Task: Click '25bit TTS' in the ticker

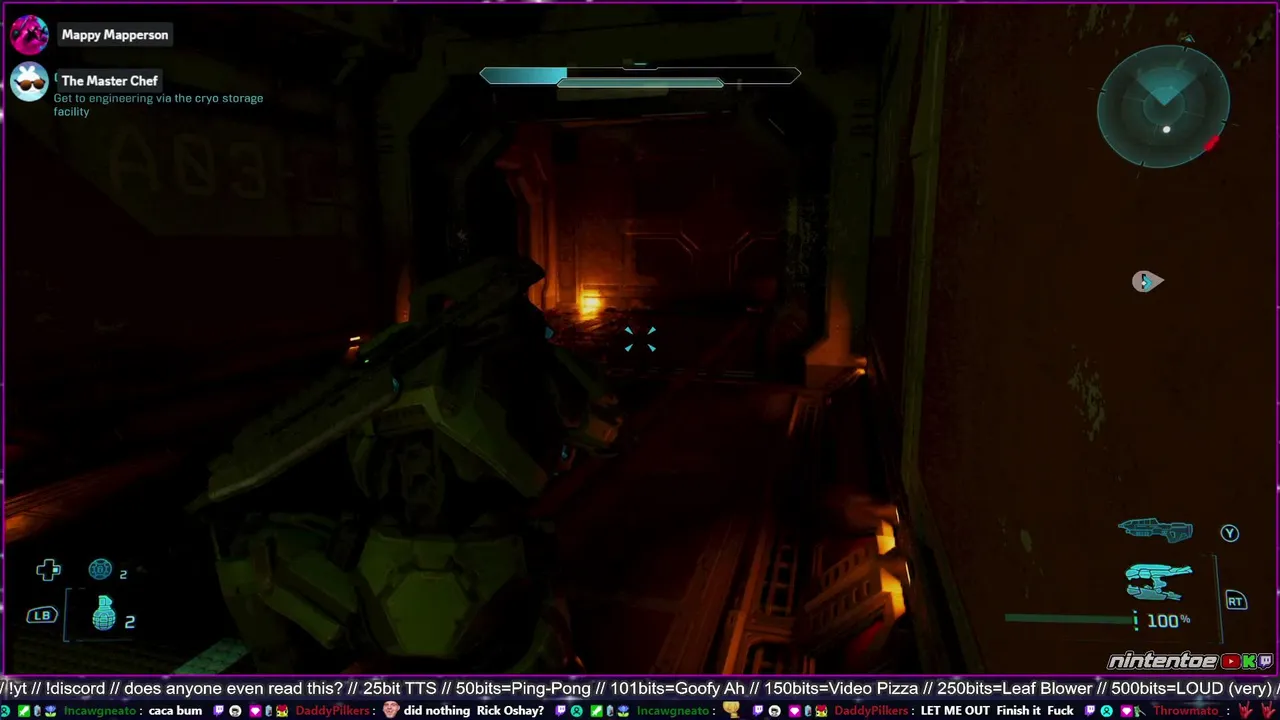Action: pyautogui.click(x=400, y=688)
